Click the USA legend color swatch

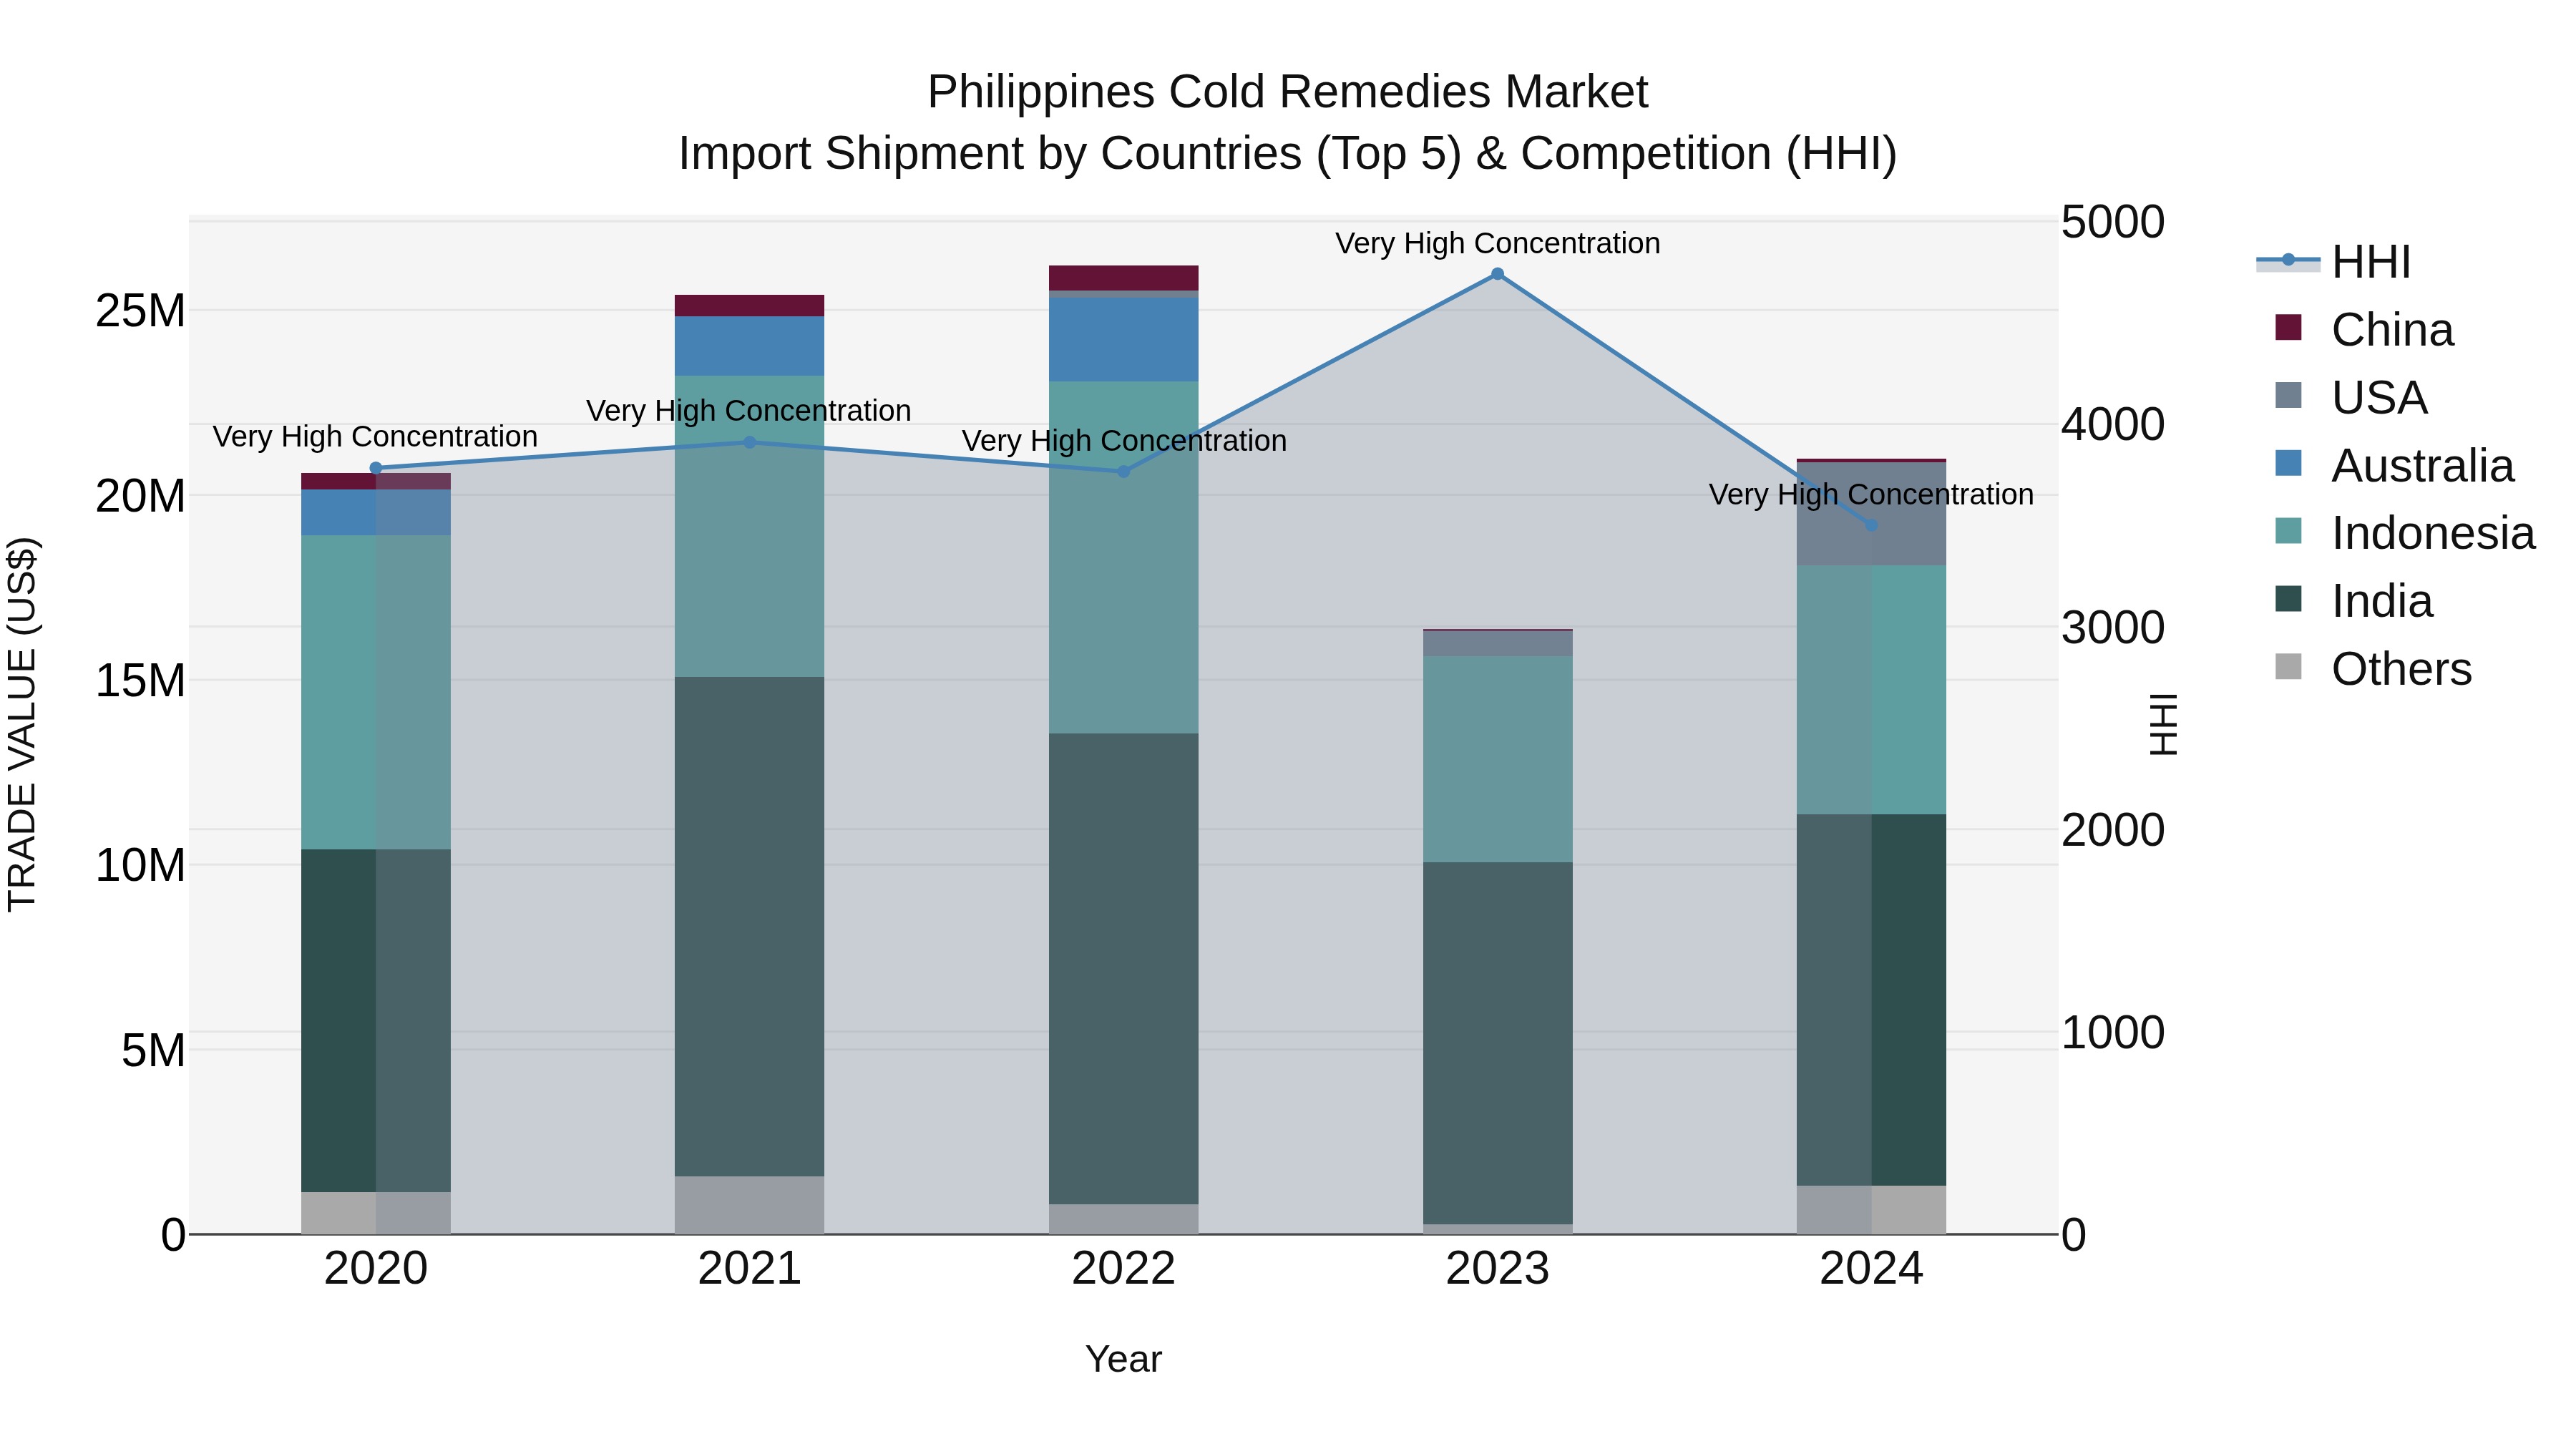[2288, 396]
